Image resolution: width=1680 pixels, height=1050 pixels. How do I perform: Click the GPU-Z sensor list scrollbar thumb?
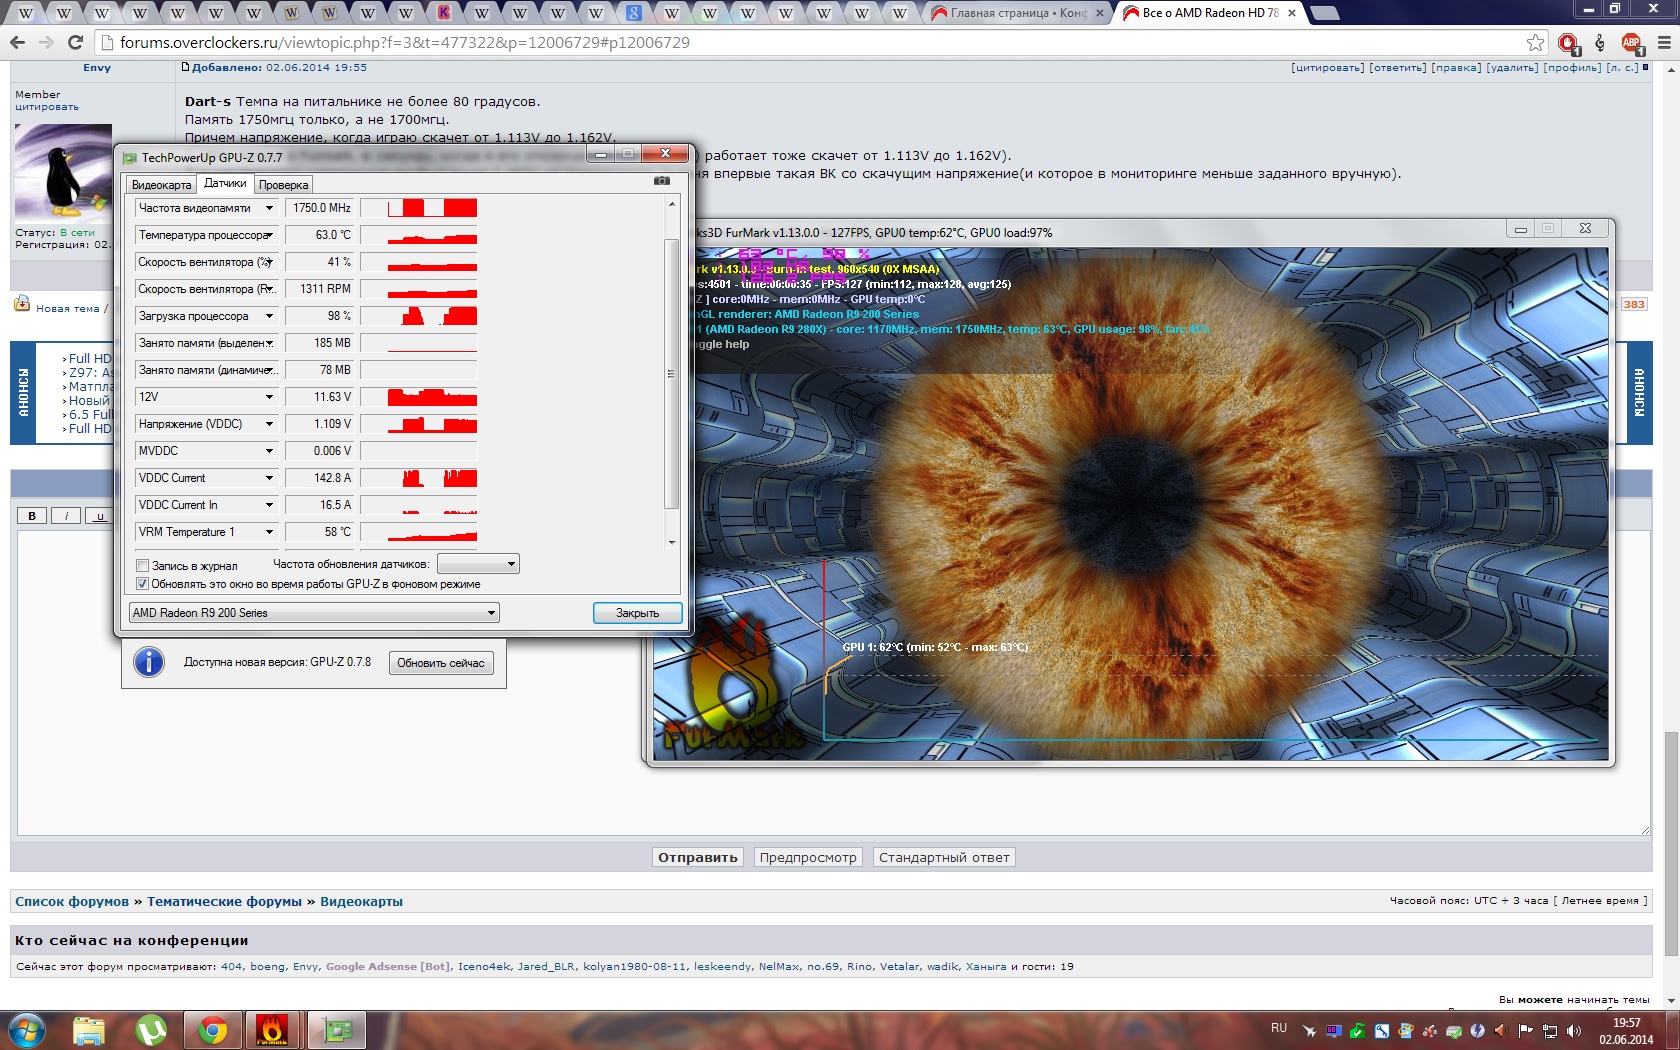click(x=671, y=374)
